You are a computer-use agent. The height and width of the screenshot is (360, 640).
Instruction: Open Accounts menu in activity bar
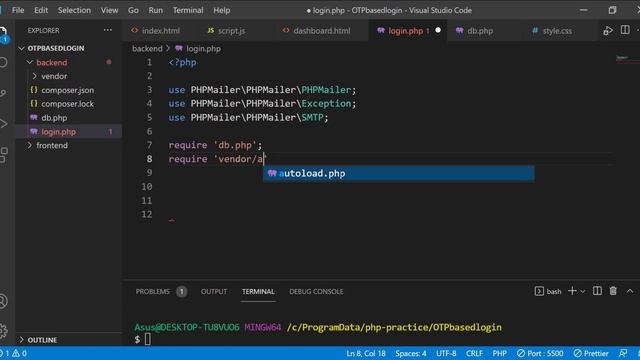pyautogui.click(x=3, y=301)
